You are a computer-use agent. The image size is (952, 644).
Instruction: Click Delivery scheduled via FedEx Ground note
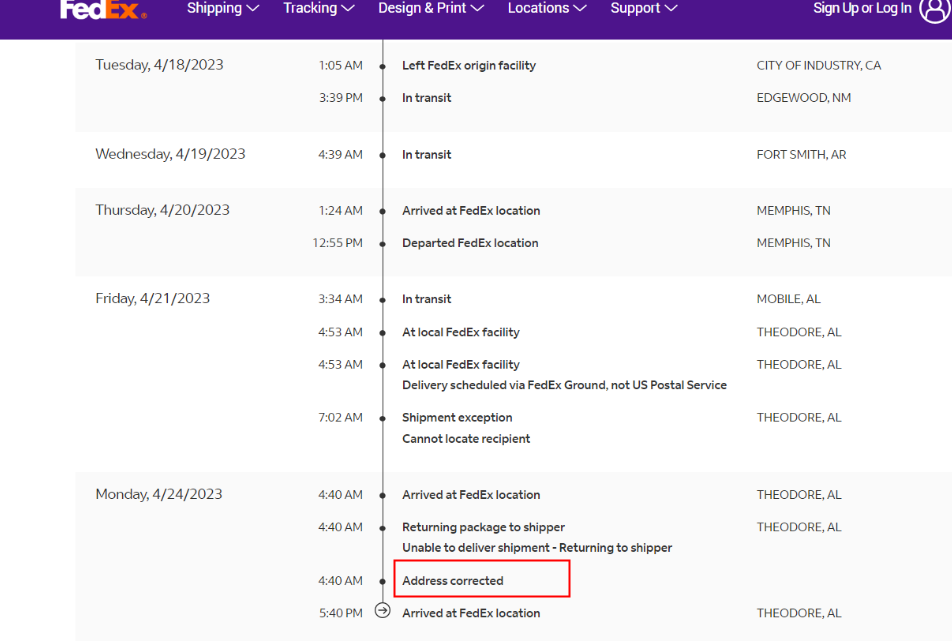pos(564,385)
